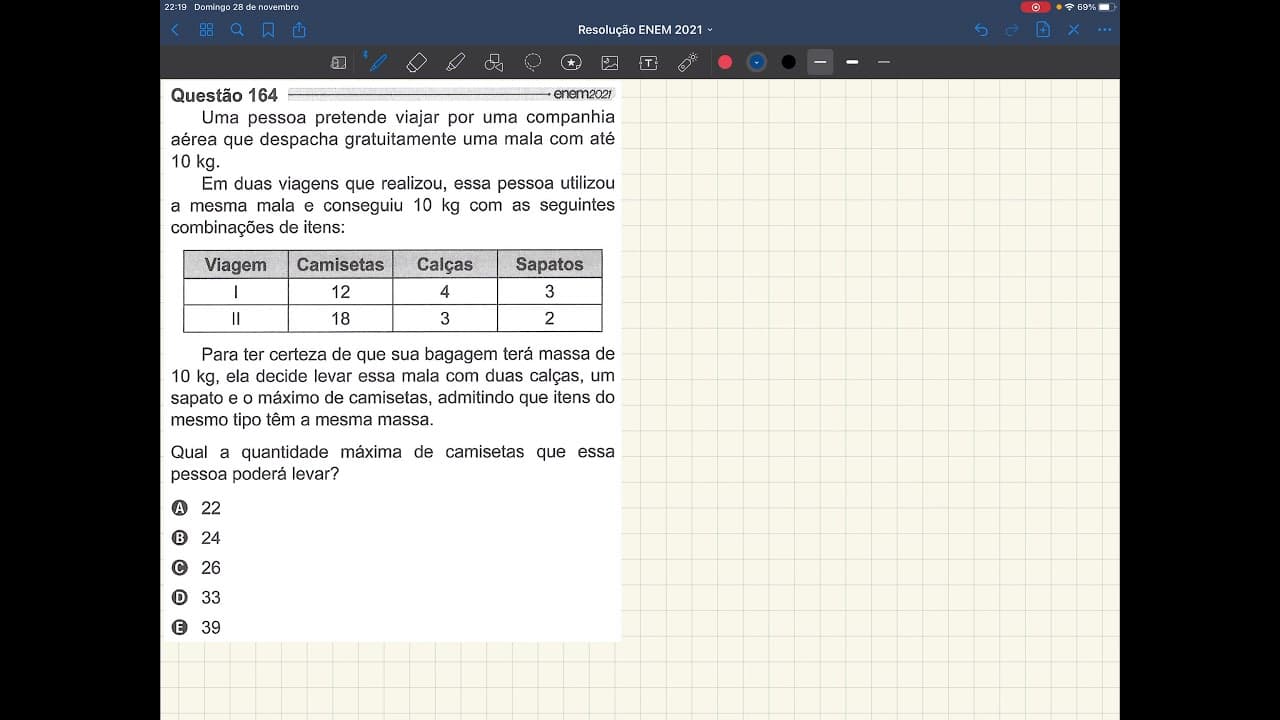Screen dimensions: 1280x720
Task: Tap the screen recording indicator in status bar
Action: tap(1035, 7)
